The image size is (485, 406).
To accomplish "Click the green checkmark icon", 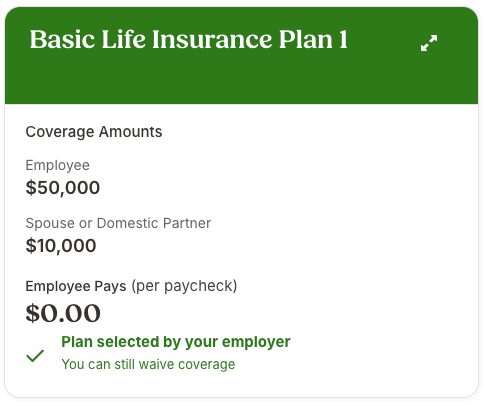I will pos(35,355).
